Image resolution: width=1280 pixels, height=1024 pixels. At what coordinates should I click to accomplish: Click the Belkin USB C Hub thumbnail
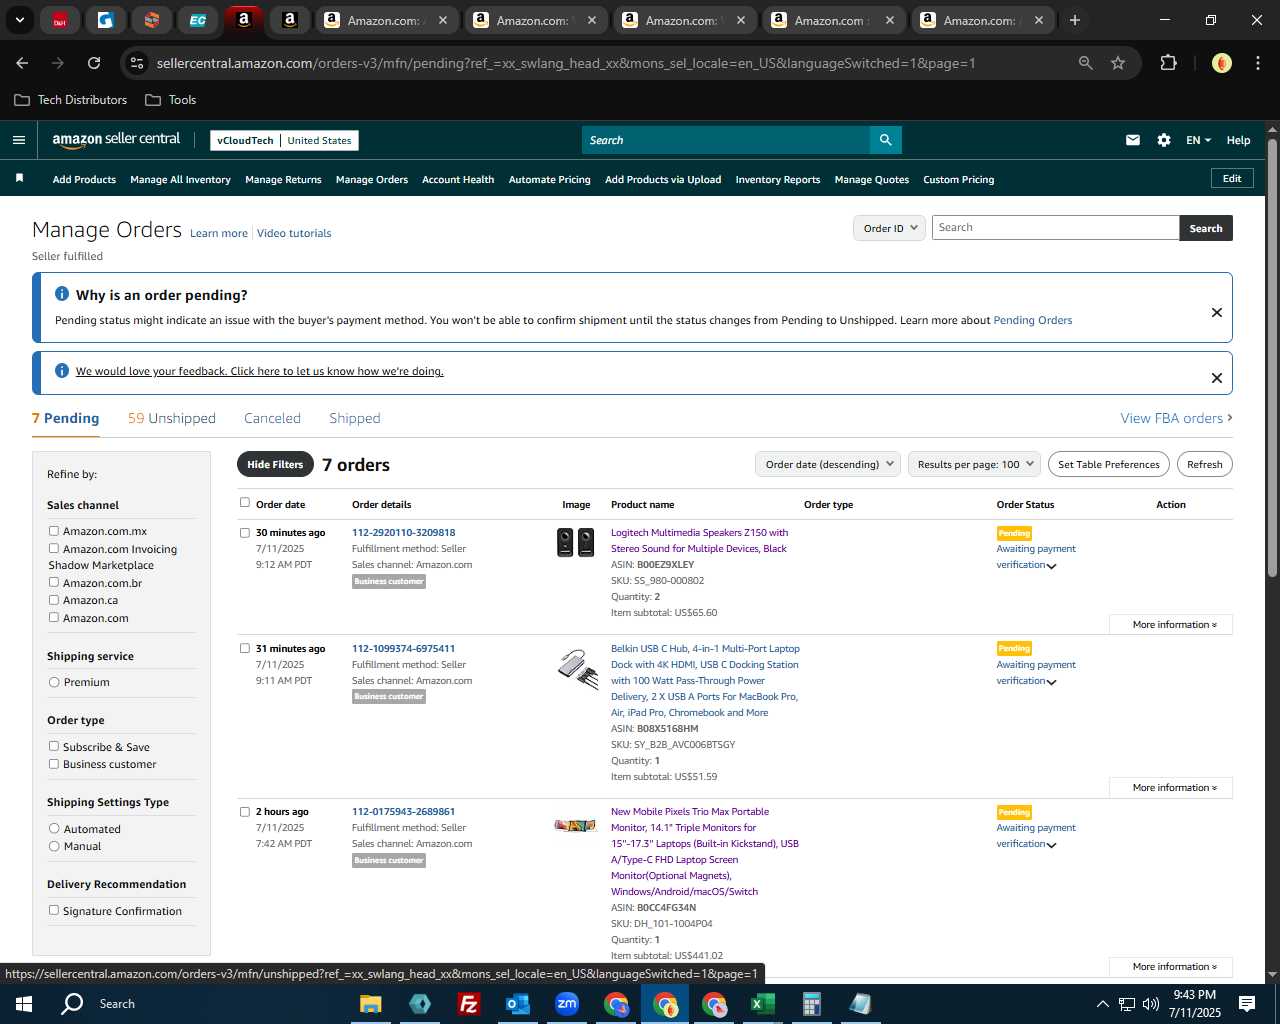pyautogui.click(x=577, y=668)
